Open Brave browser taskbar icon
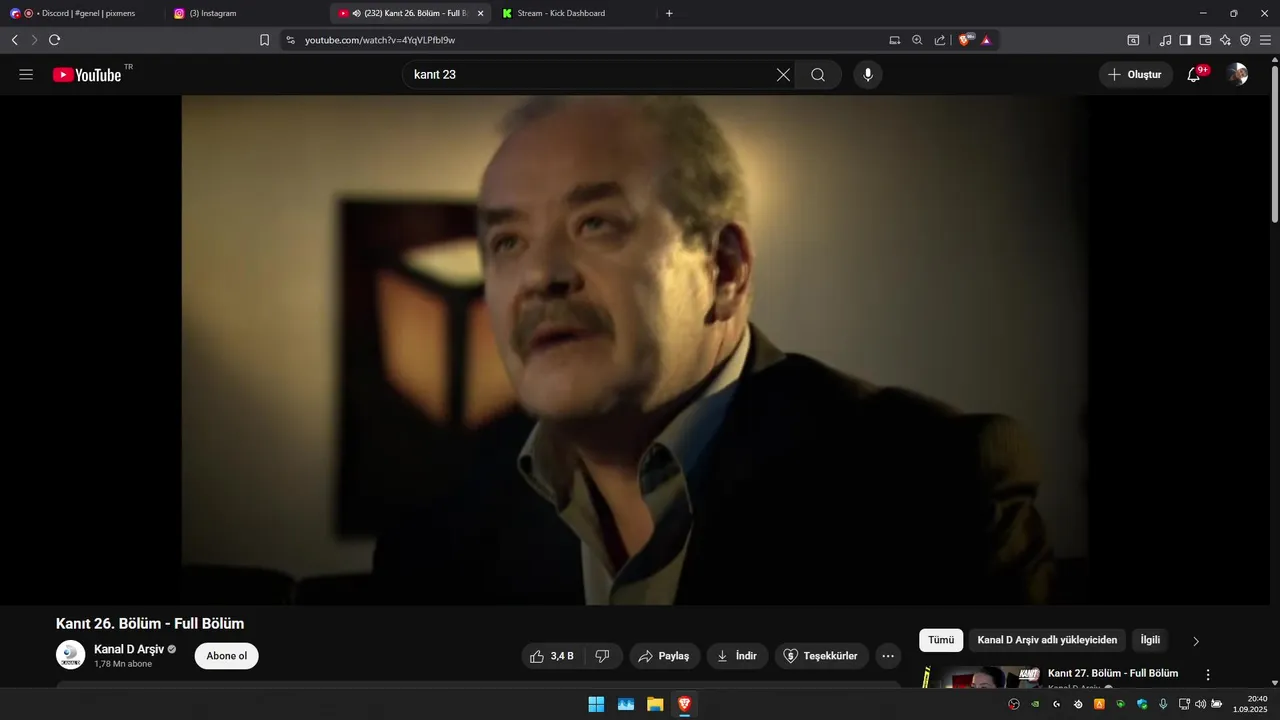1280x720 pixels. click(684, 704)
